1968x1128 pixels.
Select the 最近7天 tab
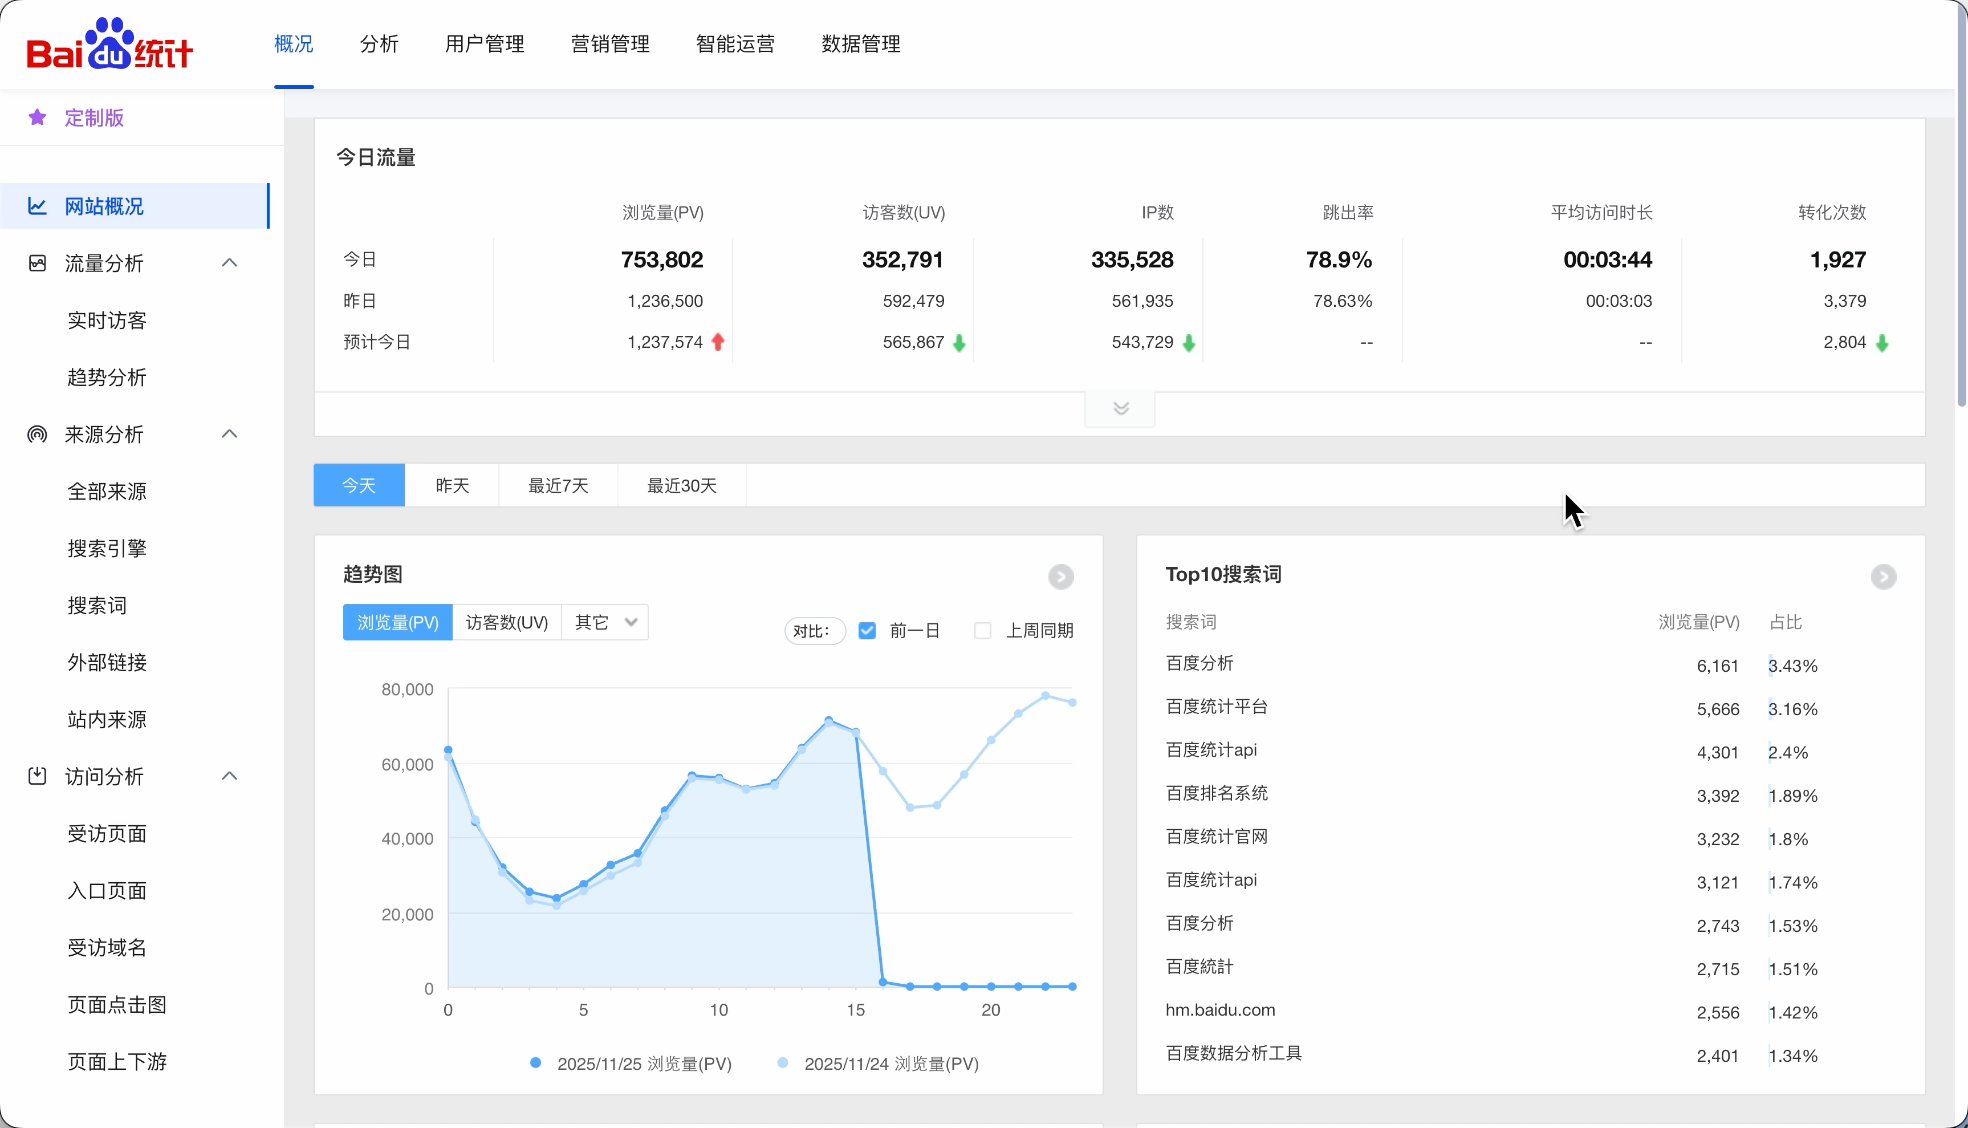coord(558,486)
